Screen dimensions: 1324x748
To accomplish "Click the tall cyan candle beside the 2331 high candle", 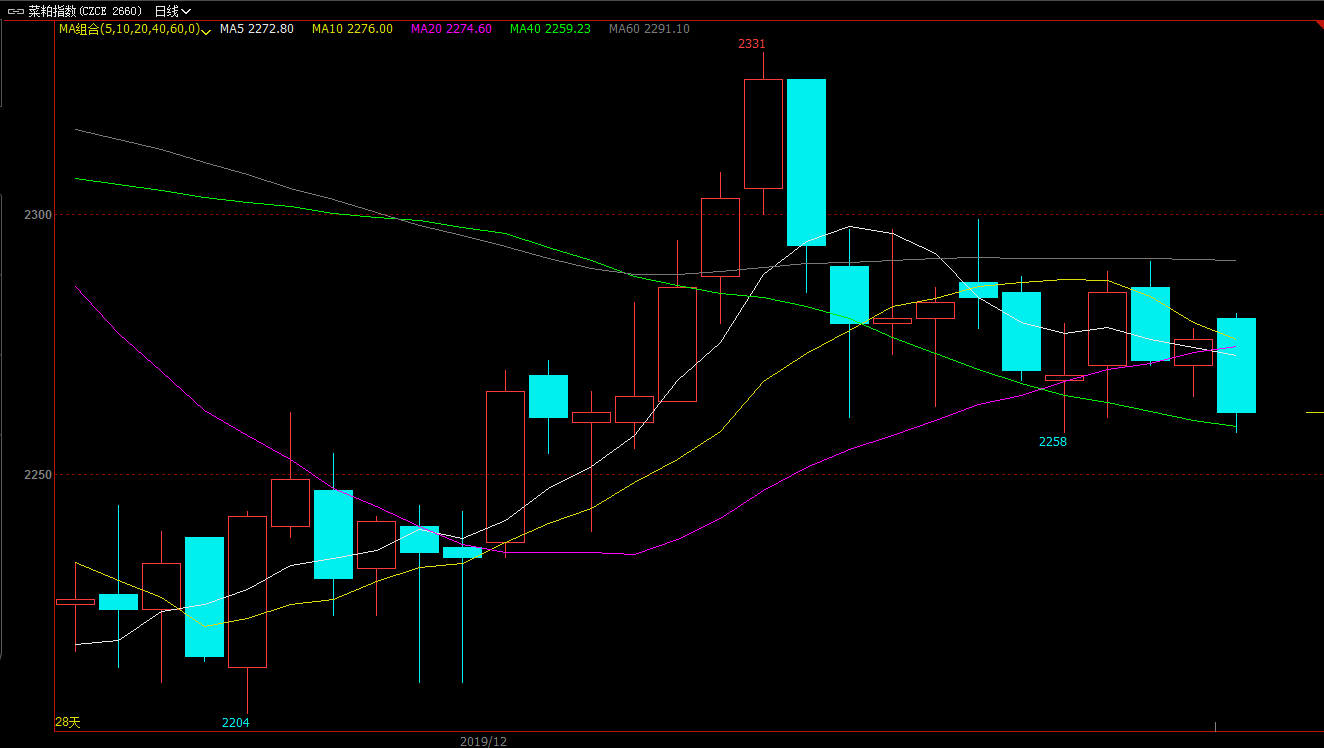I will (806, 162).
